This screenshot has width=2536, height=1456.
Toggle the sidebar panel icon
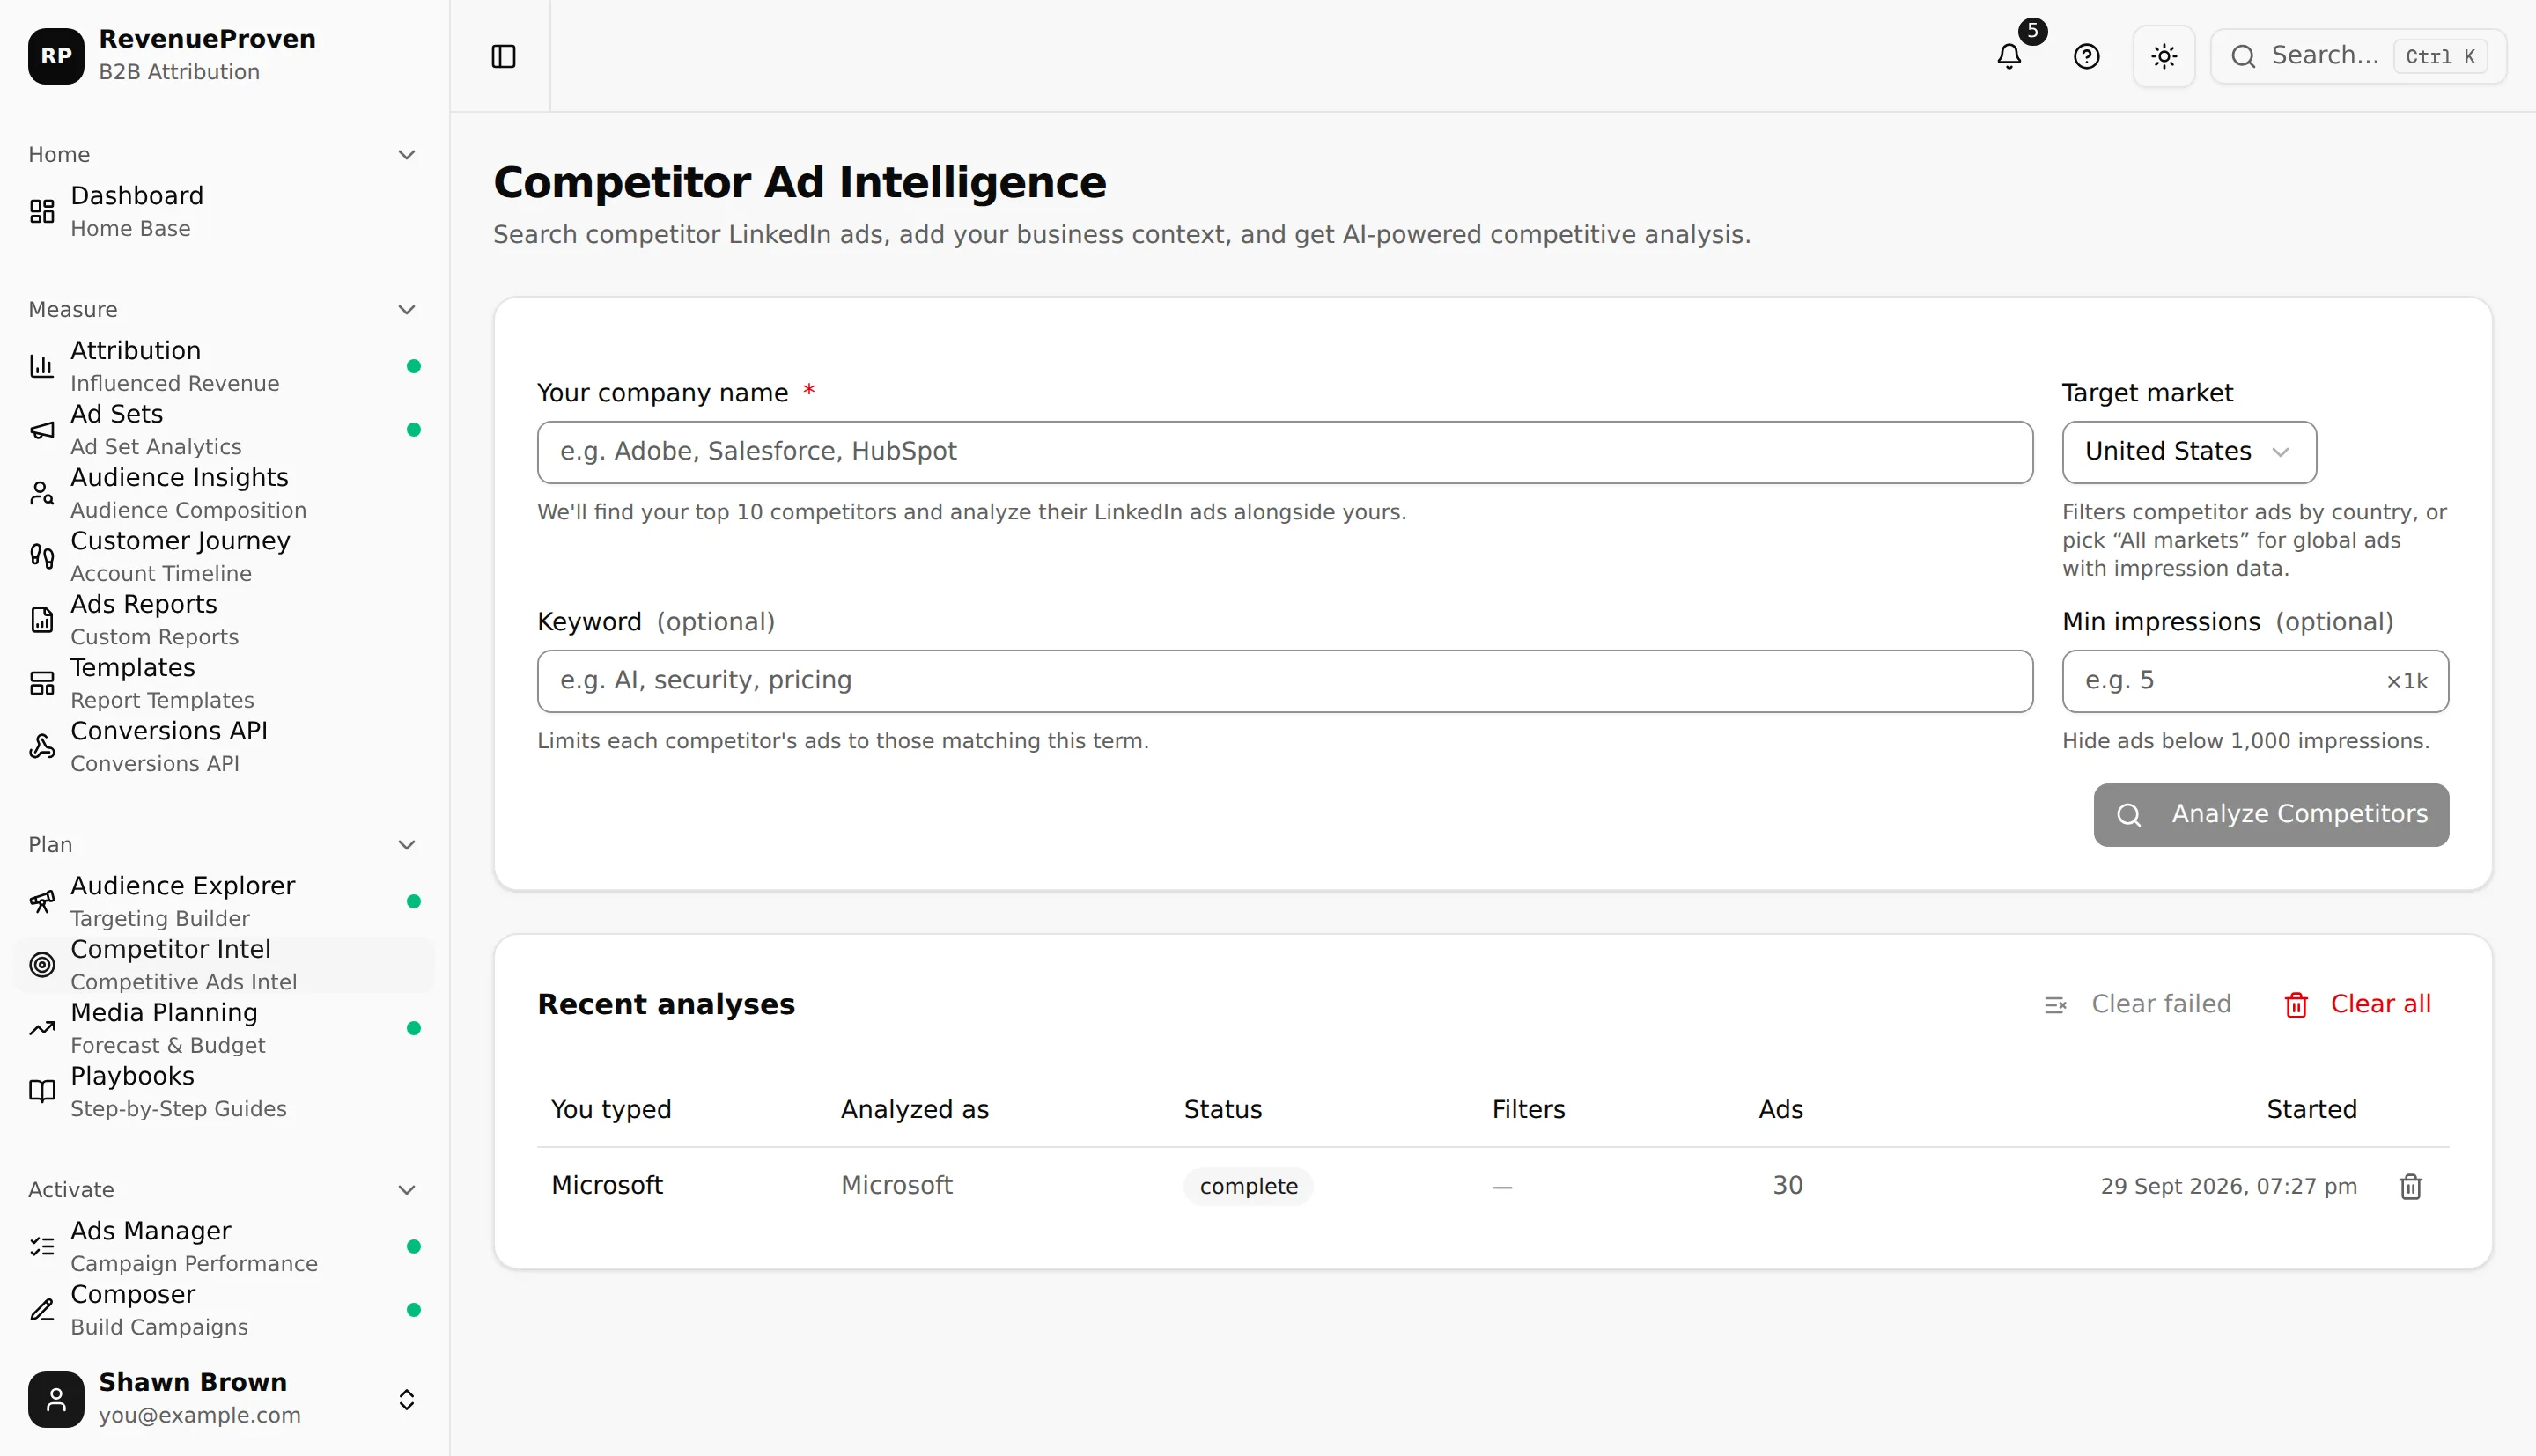[x=504, y=56]
